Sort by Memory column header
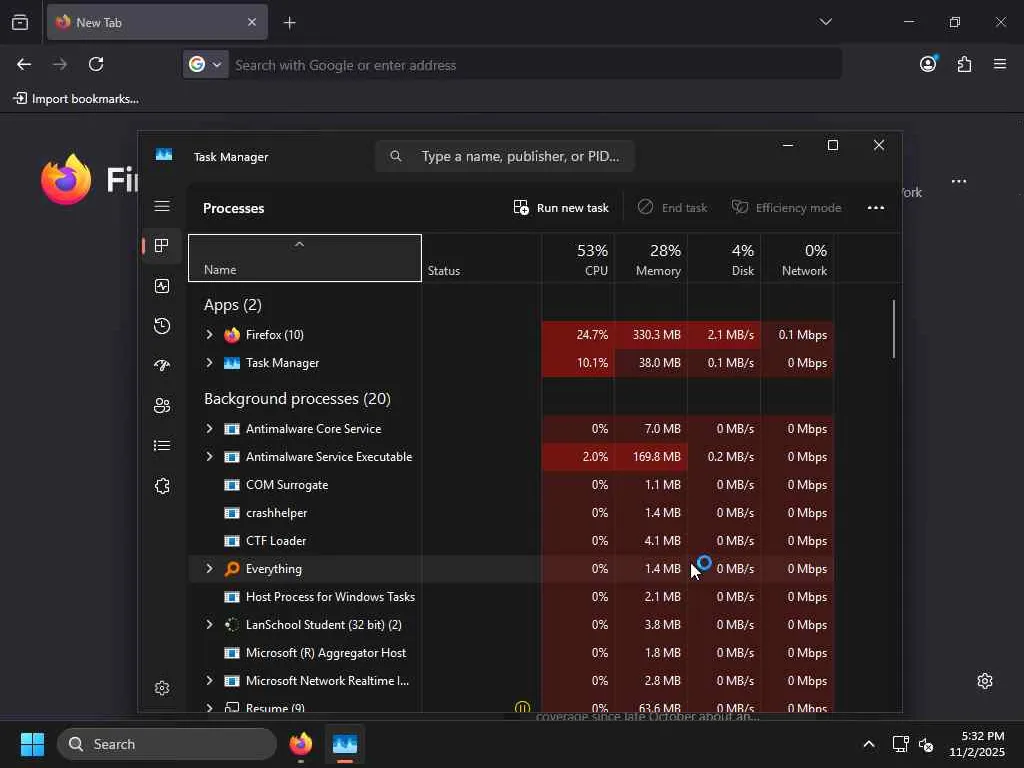The height and width of the screenshot is (768, 1024). [651, 259]
